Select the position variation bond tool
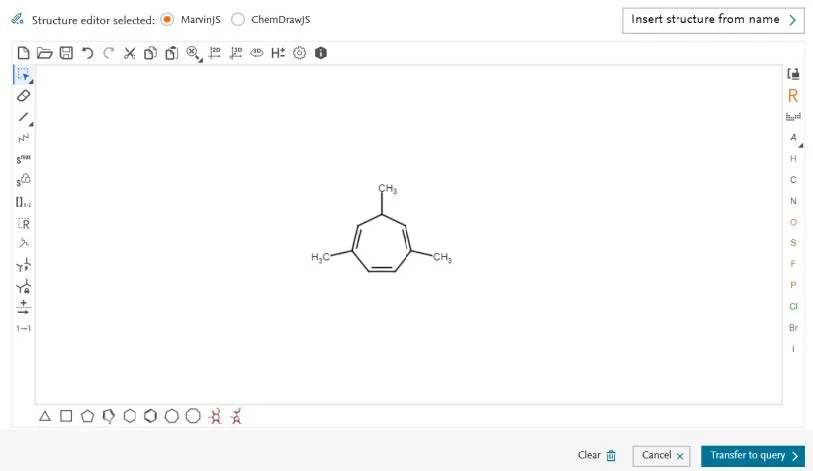This screenshot has width=813, height=471. [23, 243]
